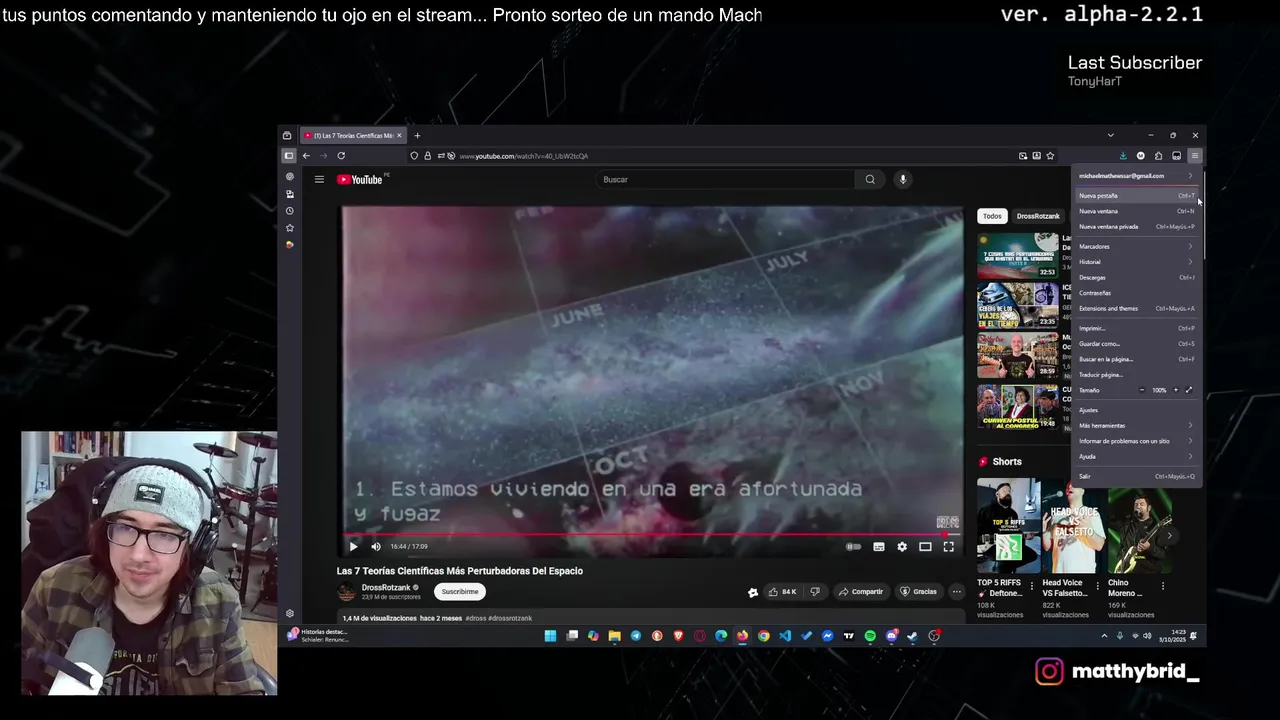
Task: Open the list all tabs dropdown chevron
Action: coord(1110,135)
